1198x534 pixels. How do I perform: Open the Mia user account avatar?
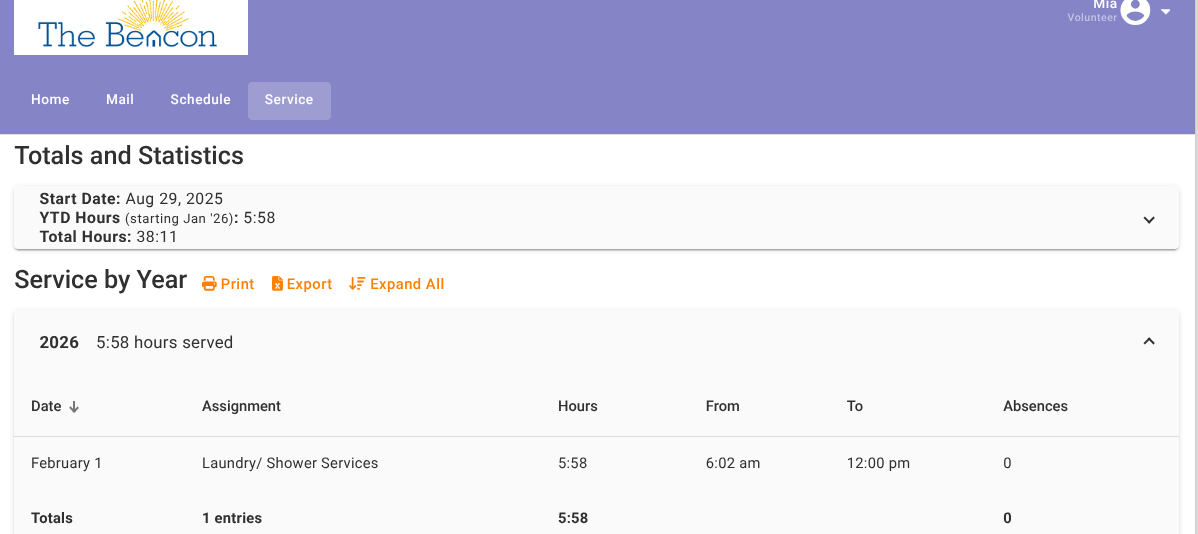[x=1135, y=11]
